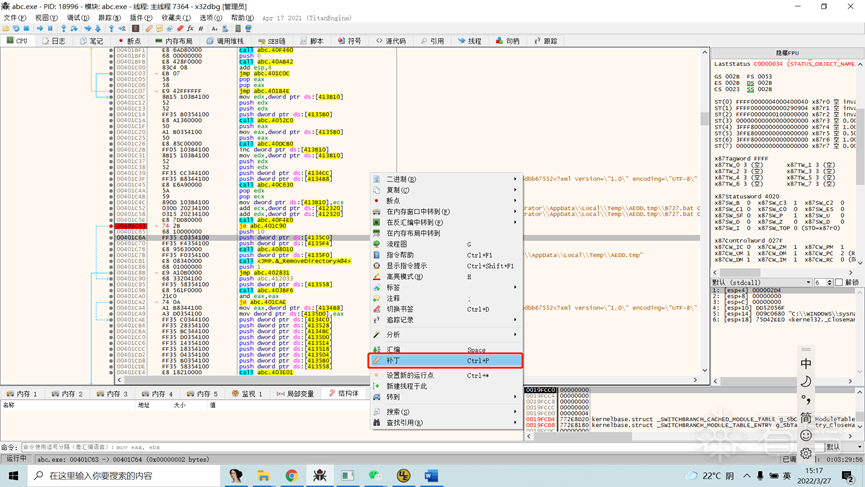Click the restart debuggee toolbar icon
This screenshot has height=487, width=865.
(16, 28)
